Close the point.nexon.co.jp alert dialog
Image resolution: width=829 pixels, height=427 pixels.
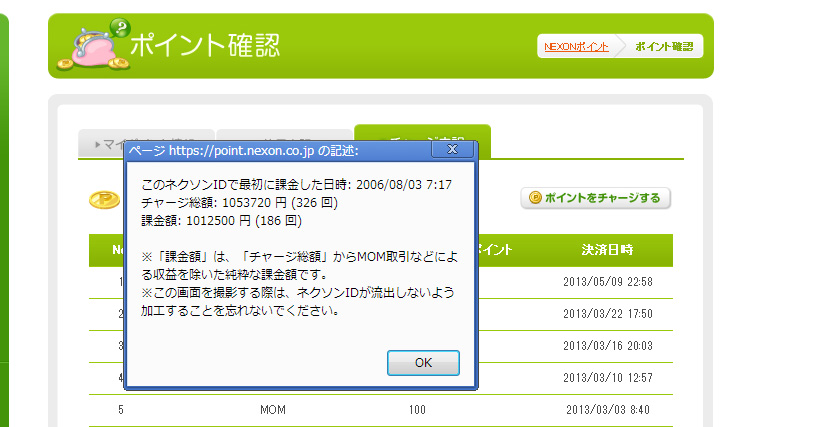453,150
